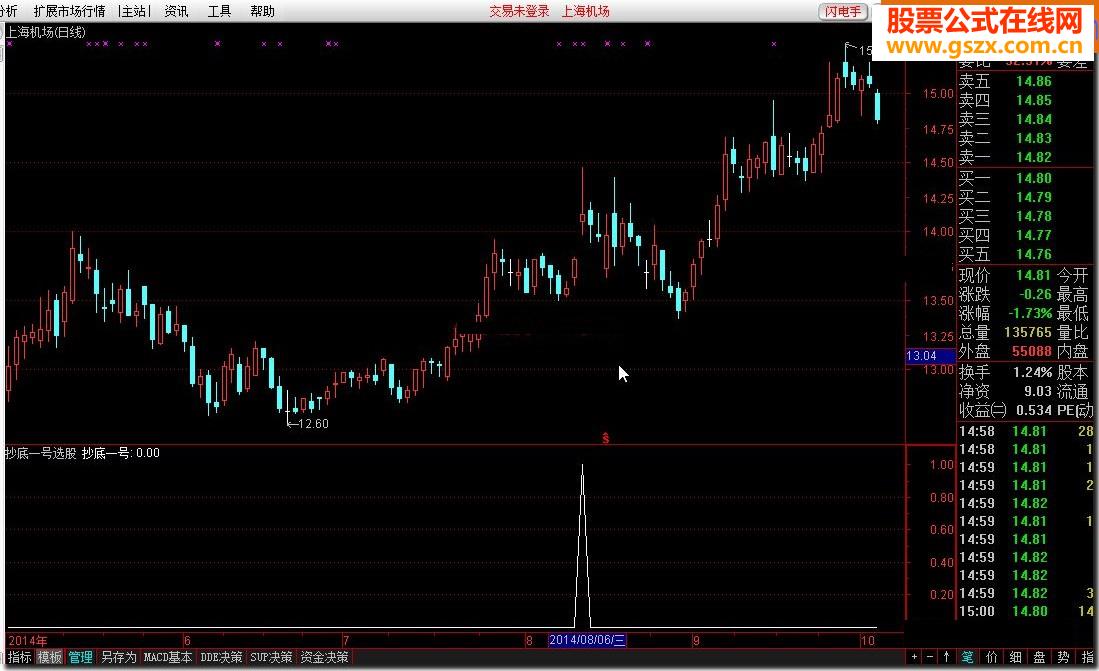Viewport: 1099px width, 671px height.
Task: Click the 交易未登录 status link
Action: click(519, 11)
